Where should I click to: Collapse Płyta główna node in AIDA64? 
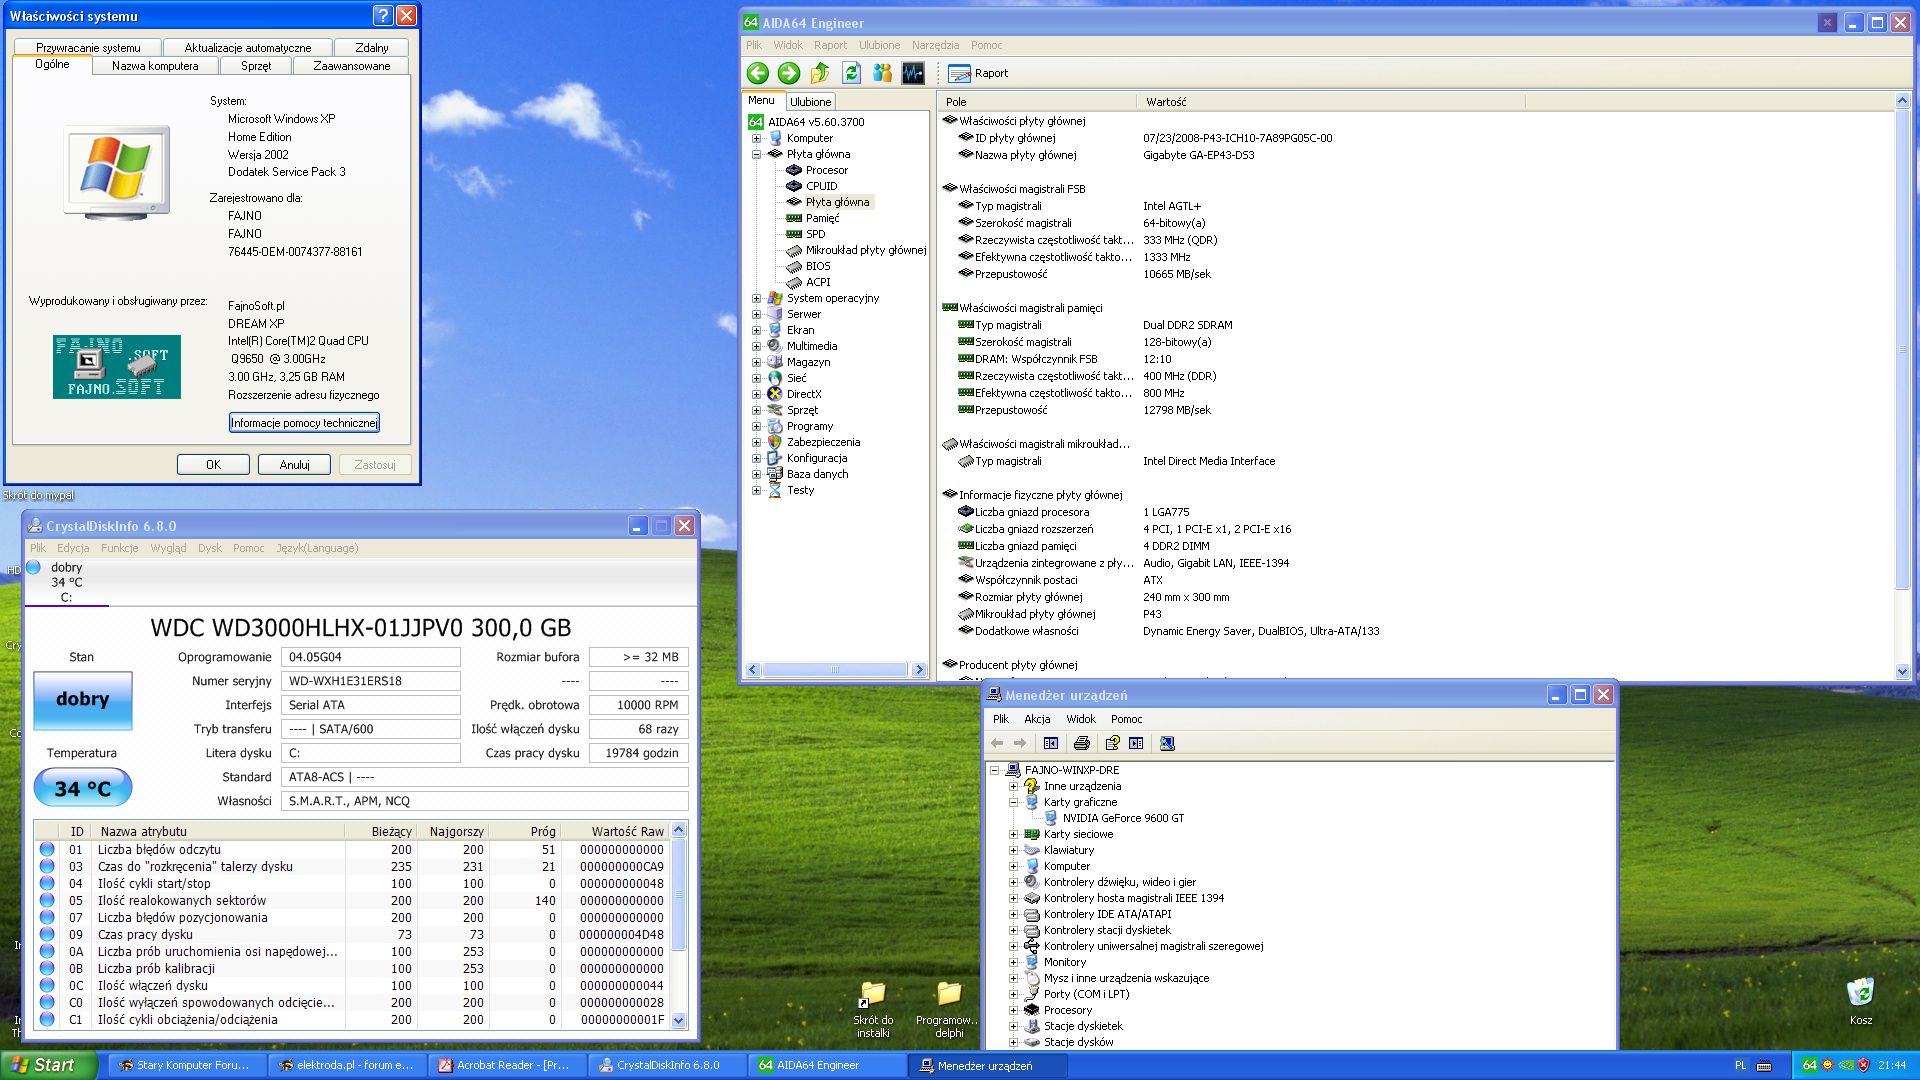(757, 154)
